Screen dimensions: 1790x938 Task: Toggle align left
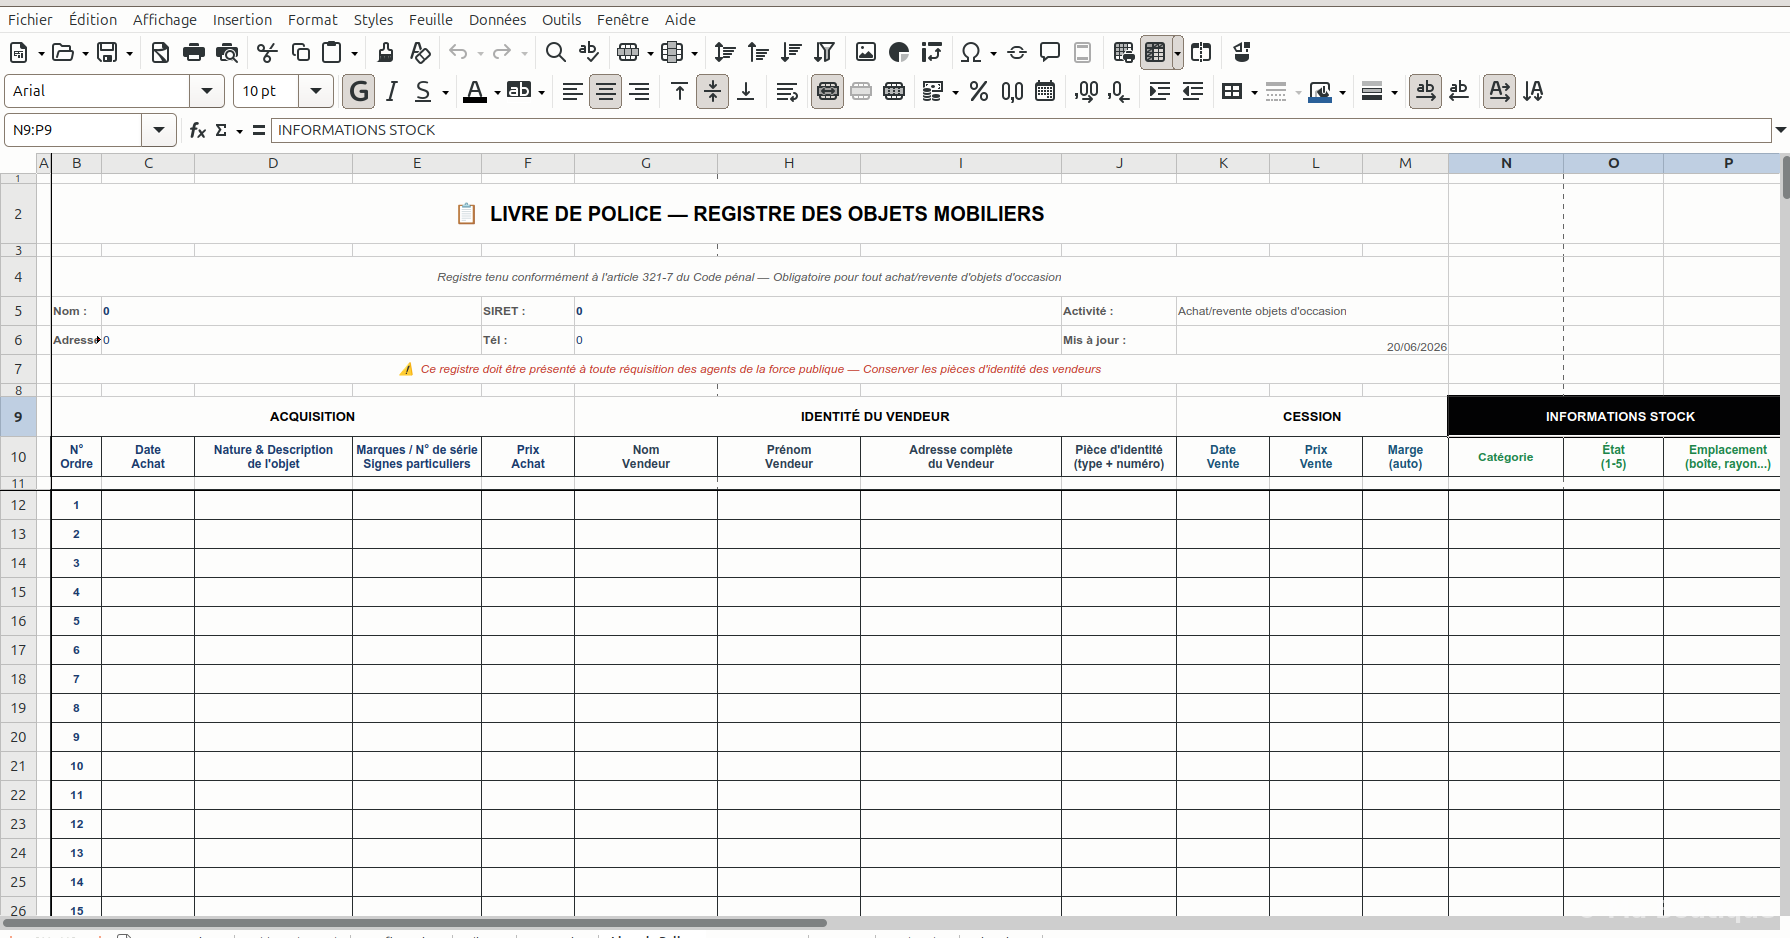(572, 91)
